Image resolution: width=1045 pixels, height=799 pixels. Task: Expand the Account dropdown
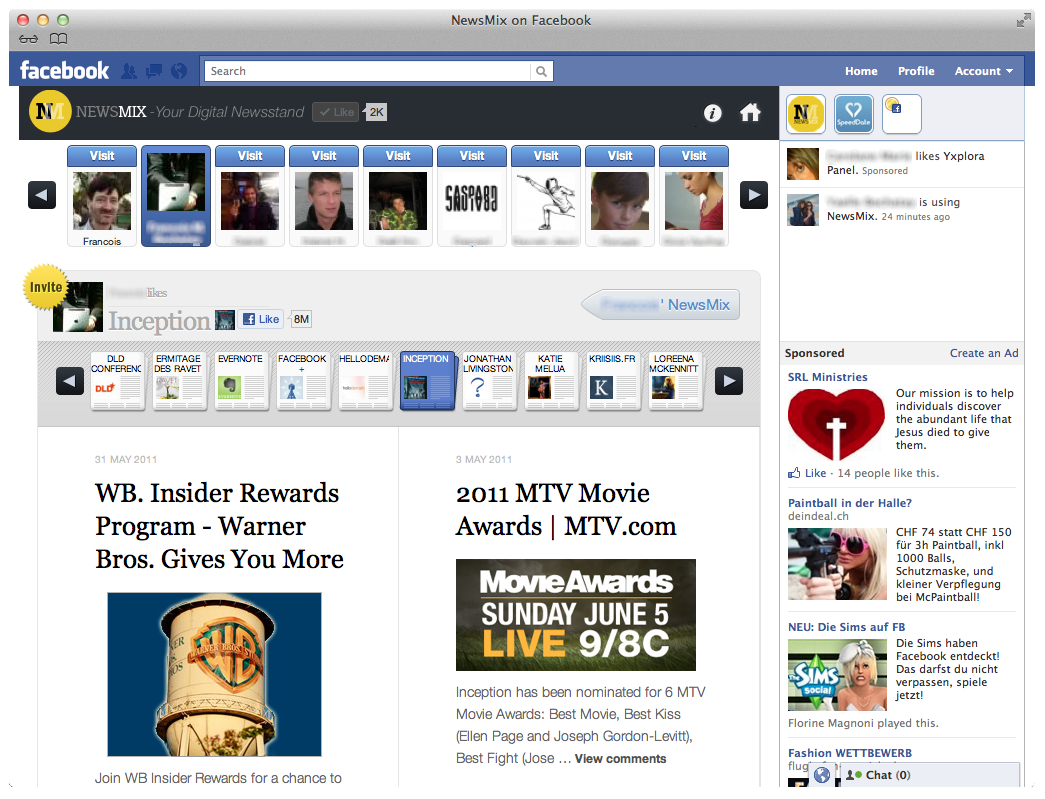984,71
